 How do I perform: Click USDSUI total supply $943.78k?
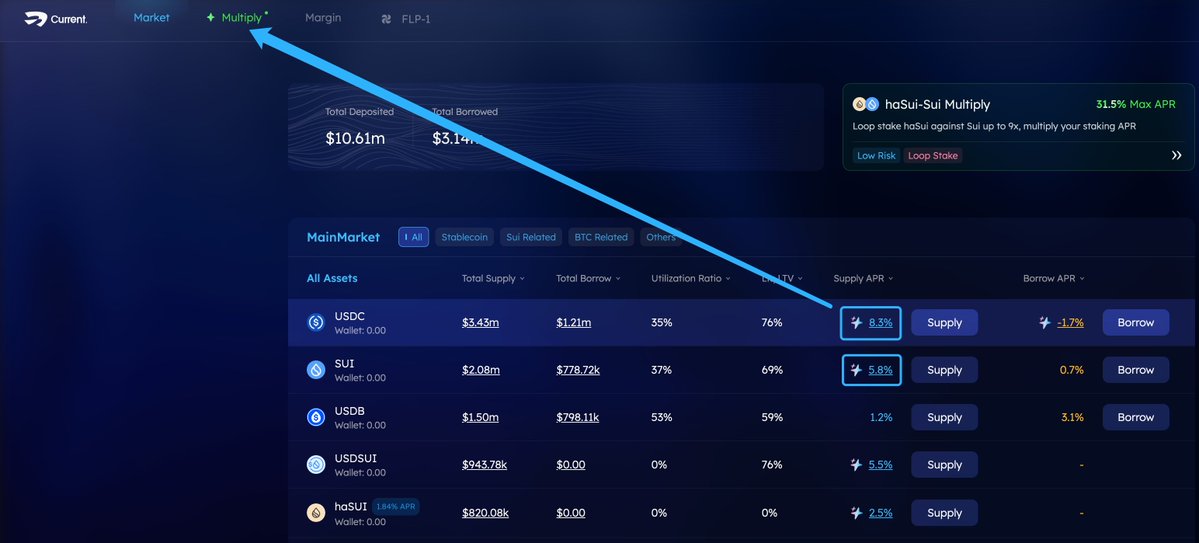484,465
